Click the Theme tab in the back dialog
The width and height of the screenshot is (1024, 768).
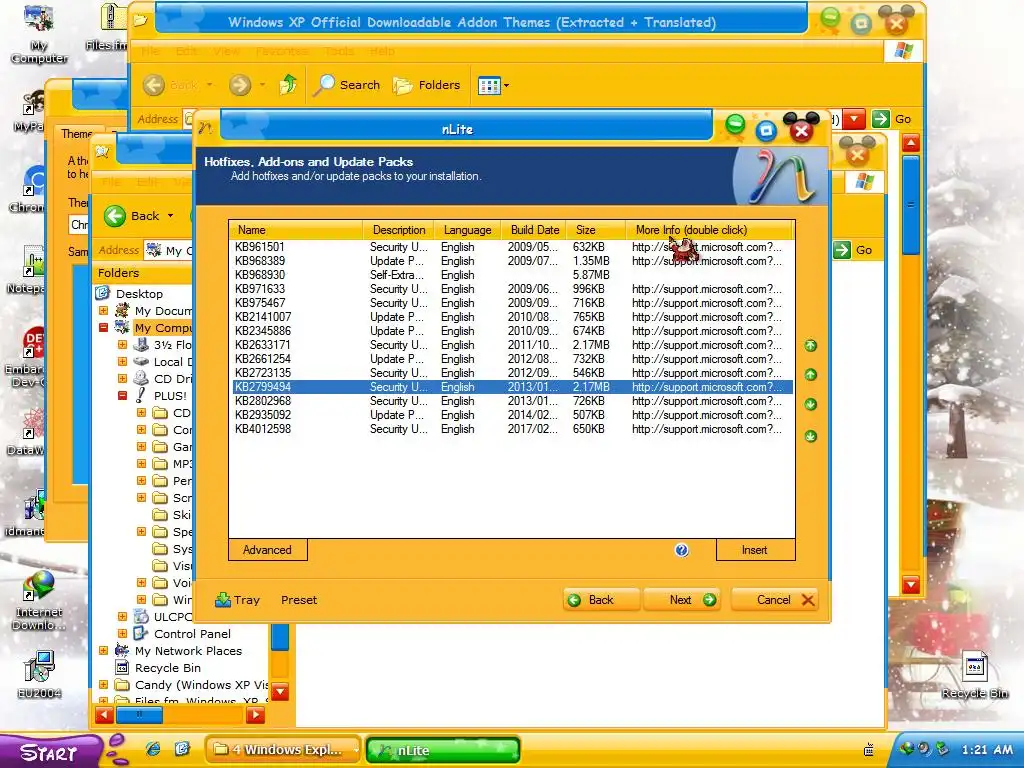tap(78, 134)
